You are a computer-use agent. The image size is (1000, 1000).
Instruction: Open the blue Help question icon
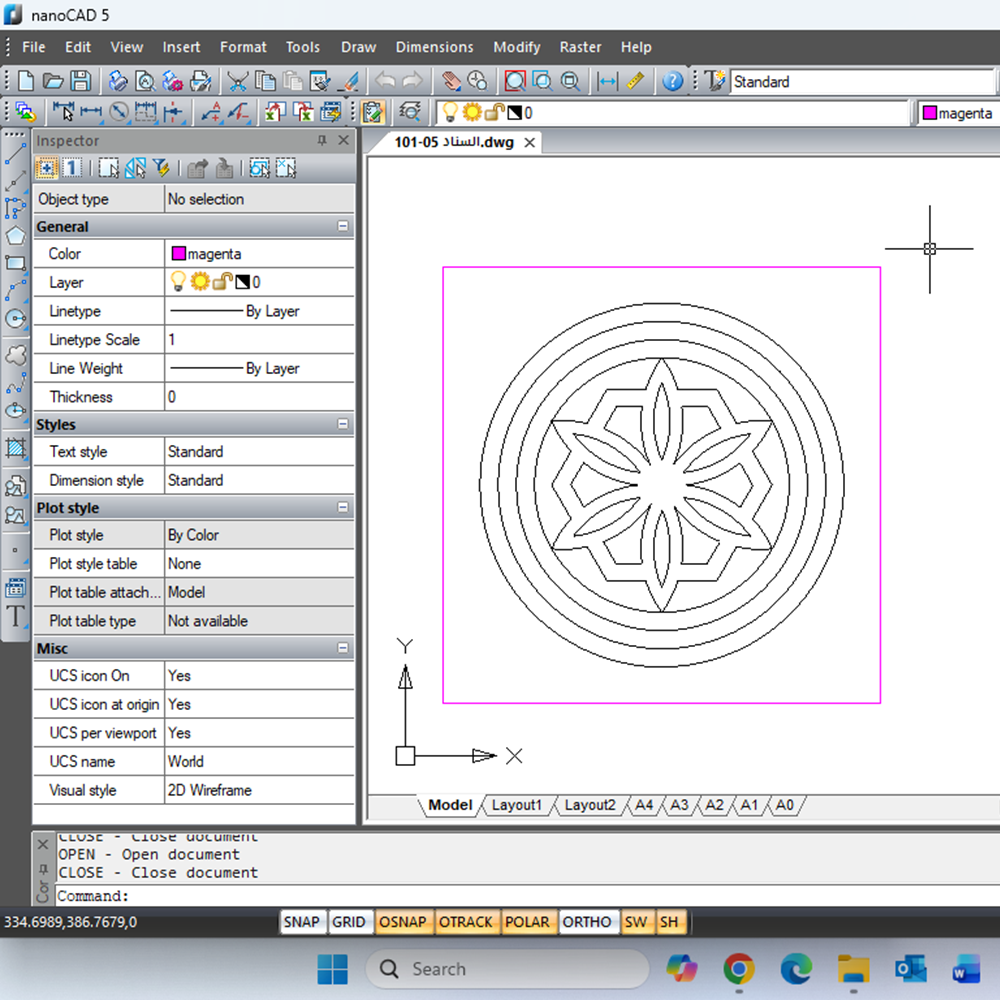tap(673, 81)
